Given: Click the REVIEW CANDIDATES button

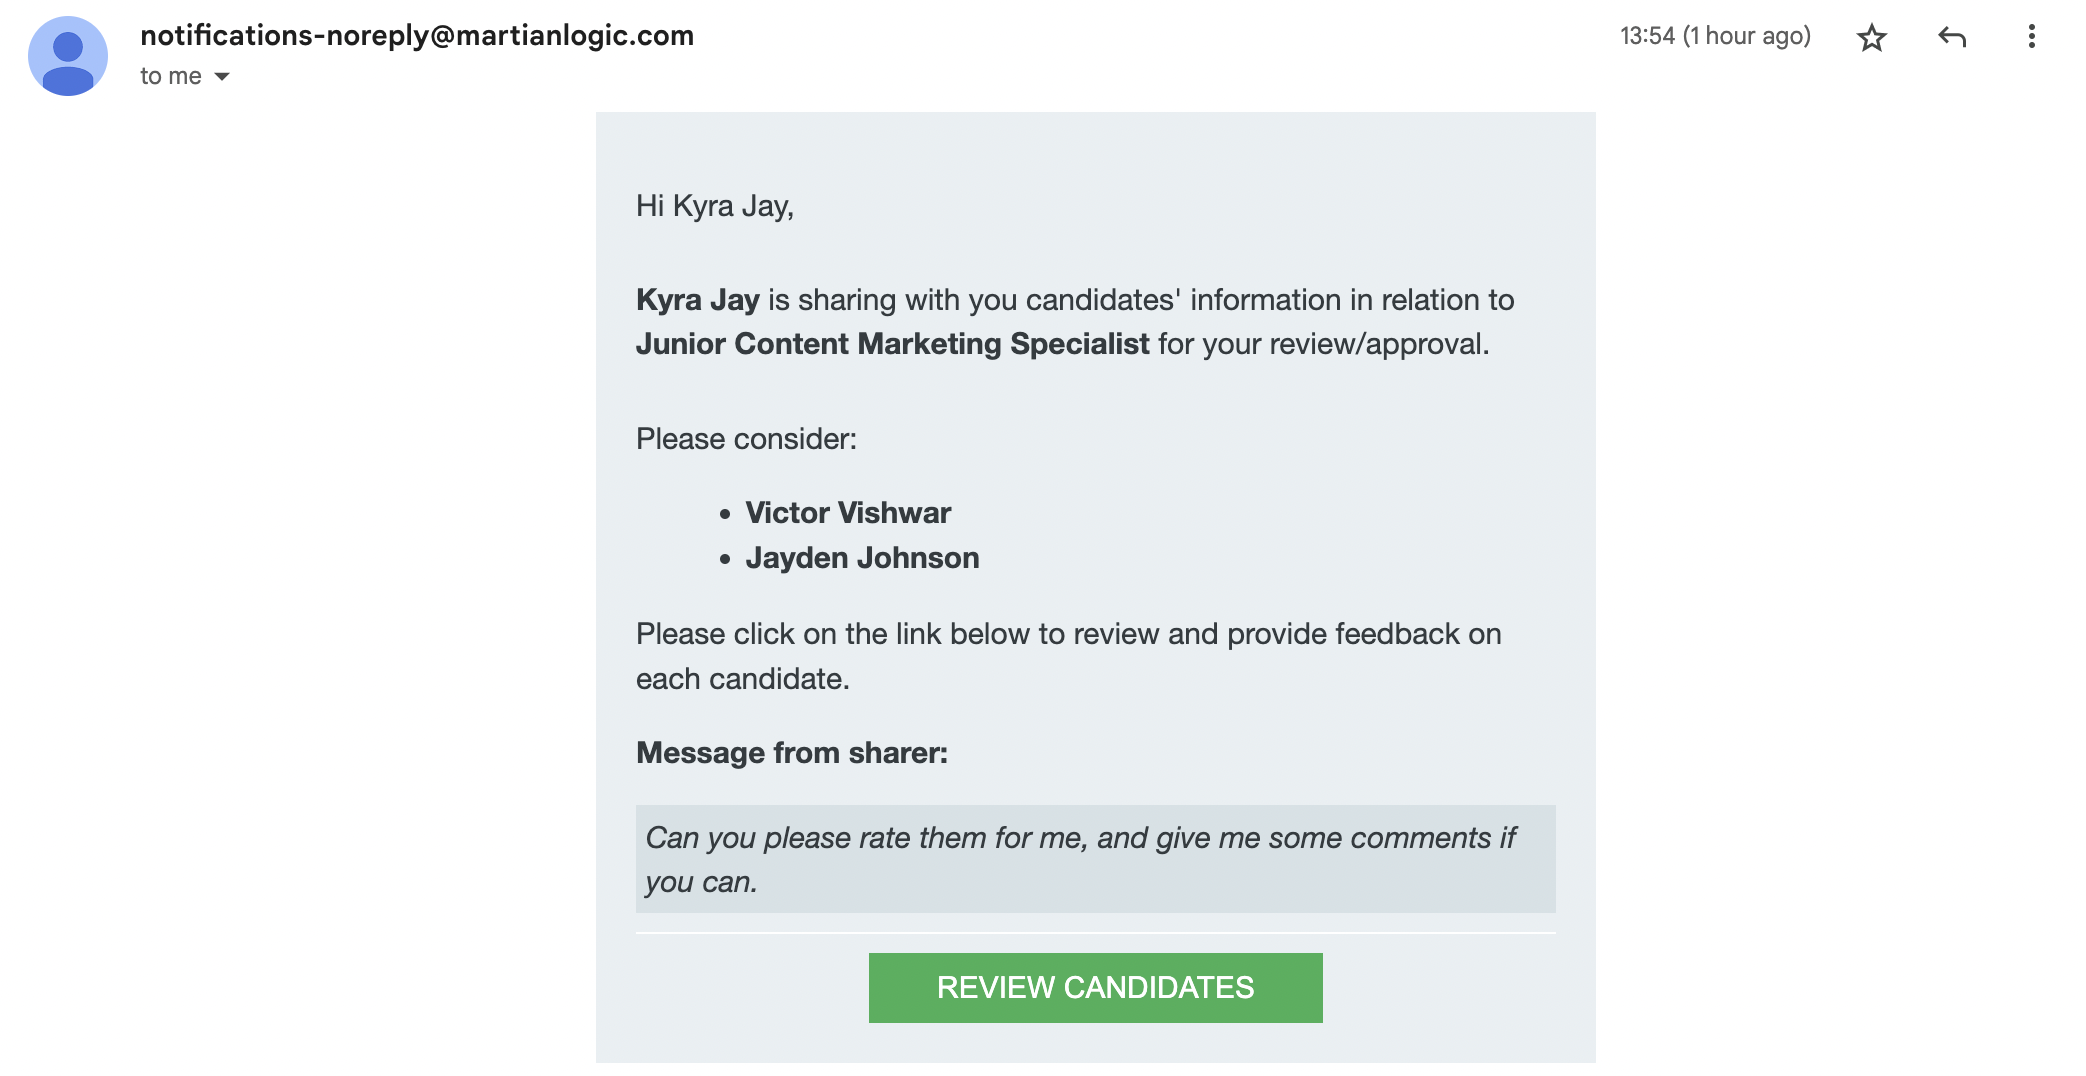Looking at the screenshot, I should tap(1095, 987).
